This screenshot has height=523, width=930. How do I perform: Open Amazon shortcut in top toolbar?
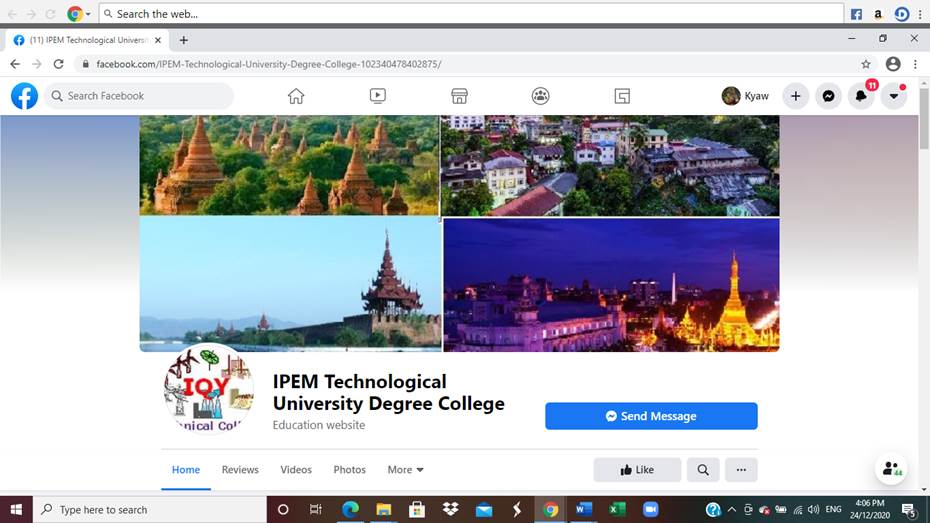click(878, 14)
